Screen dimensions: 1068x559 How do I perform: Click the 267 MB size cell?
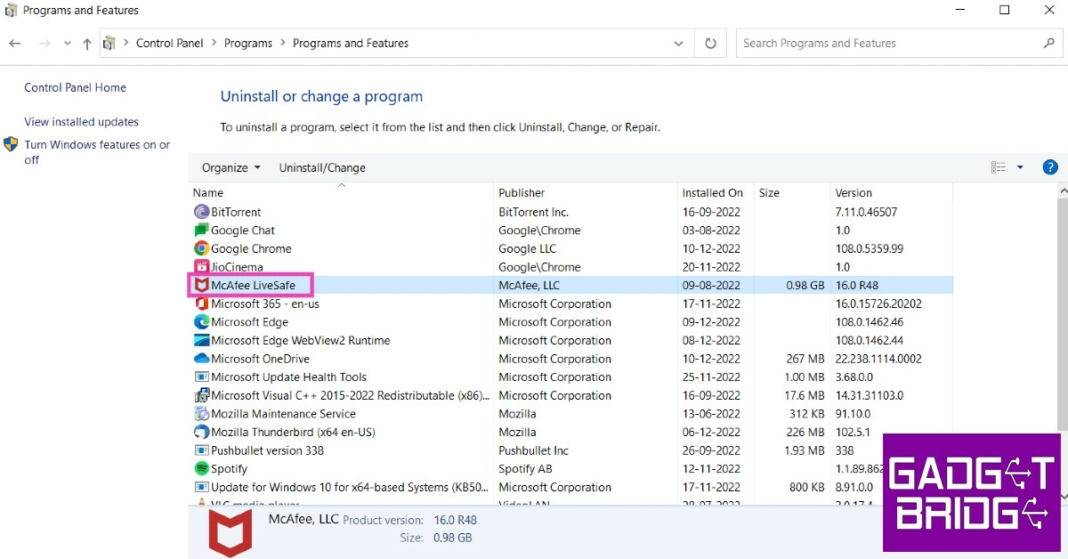pyautogui.click(x=805, y=359)
